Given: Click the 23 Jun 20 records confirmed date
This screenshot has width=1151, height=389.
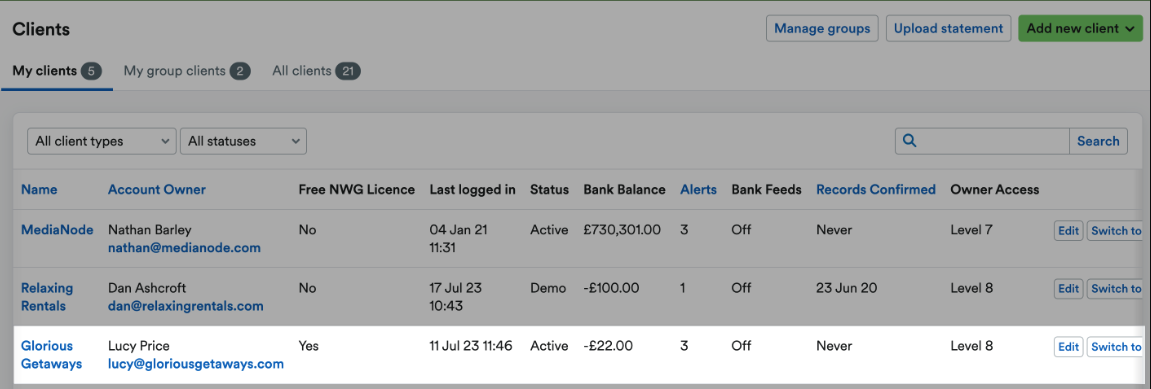Looking at the screenshot, I should click(846, 288).
